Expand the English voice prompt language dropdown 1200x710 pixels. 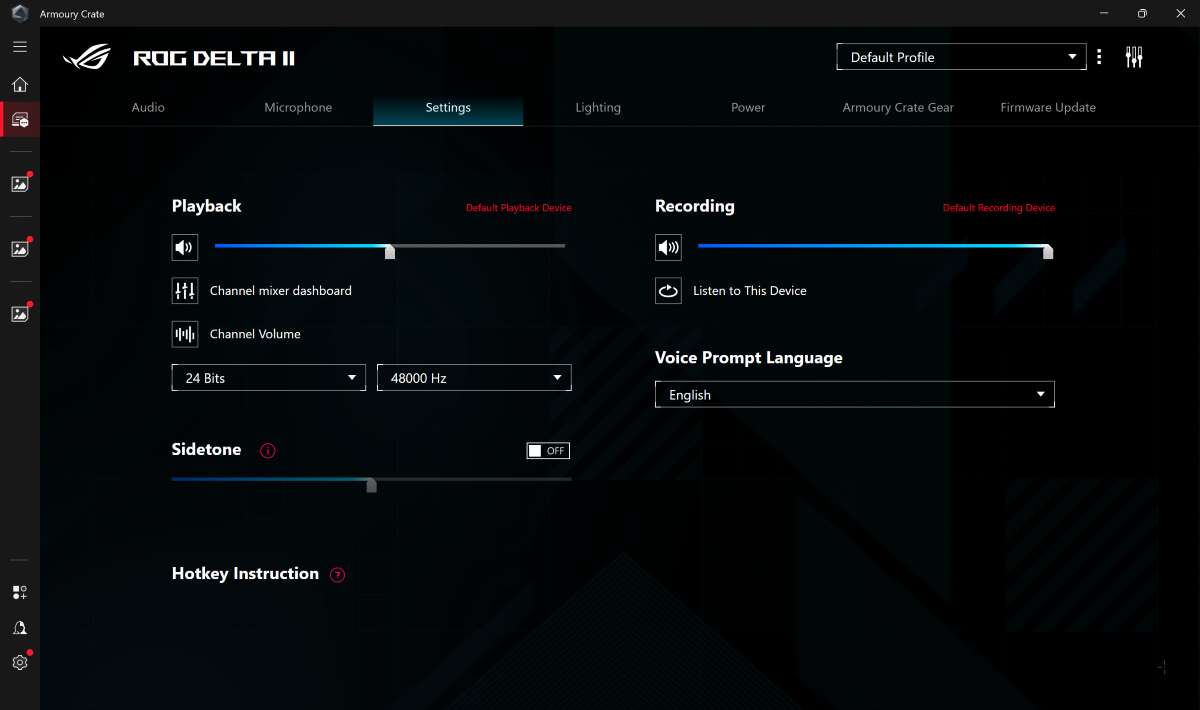[855, 395]
